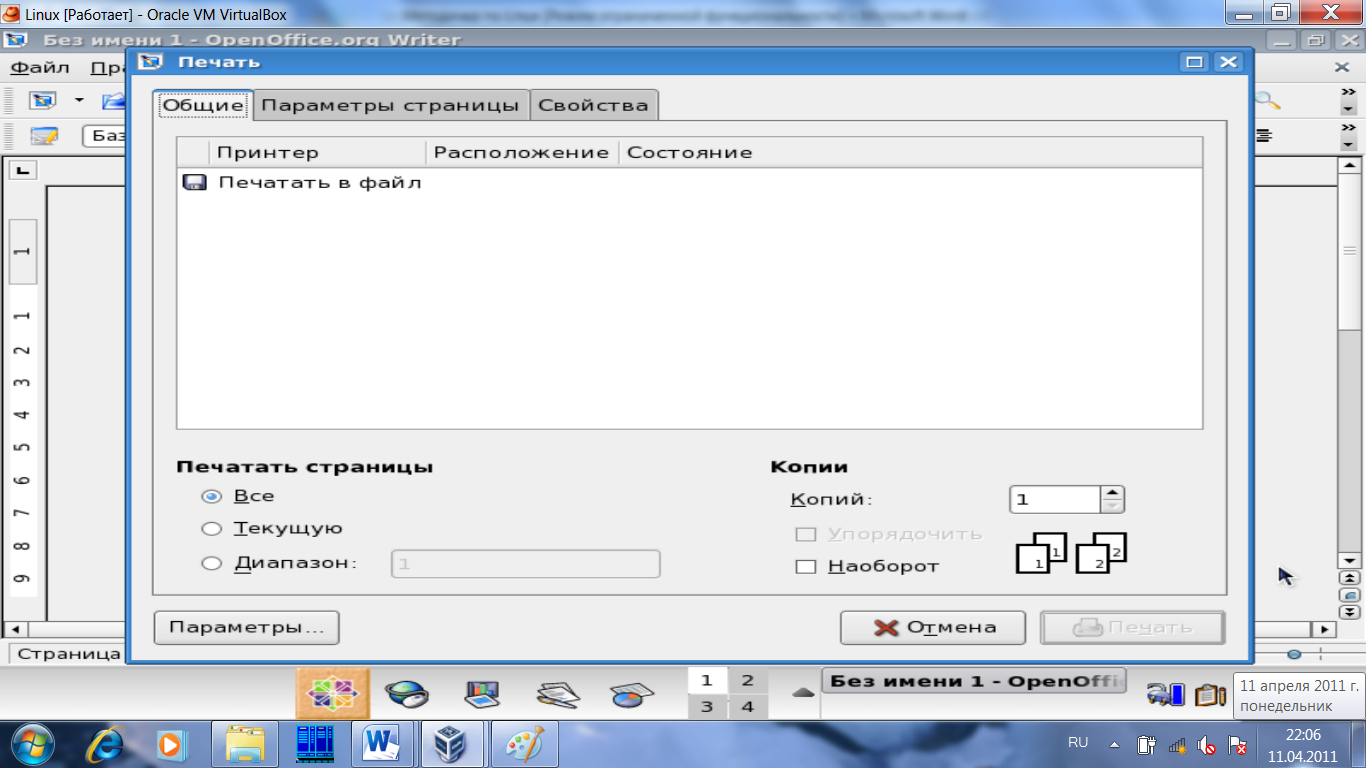Click the network monitor icon in Linux panel
The width and height of the screenshot is (1366, 768).
pos(1166,694)
